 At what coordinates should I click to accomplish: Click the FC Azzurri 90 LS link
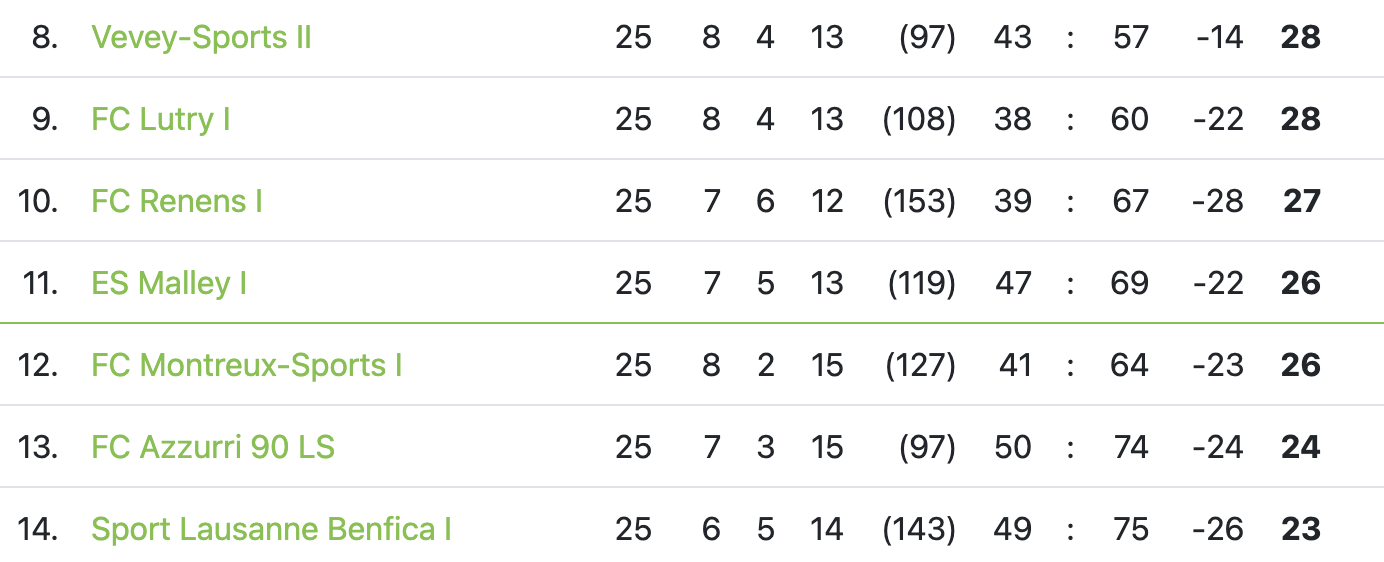click(213, 448)
